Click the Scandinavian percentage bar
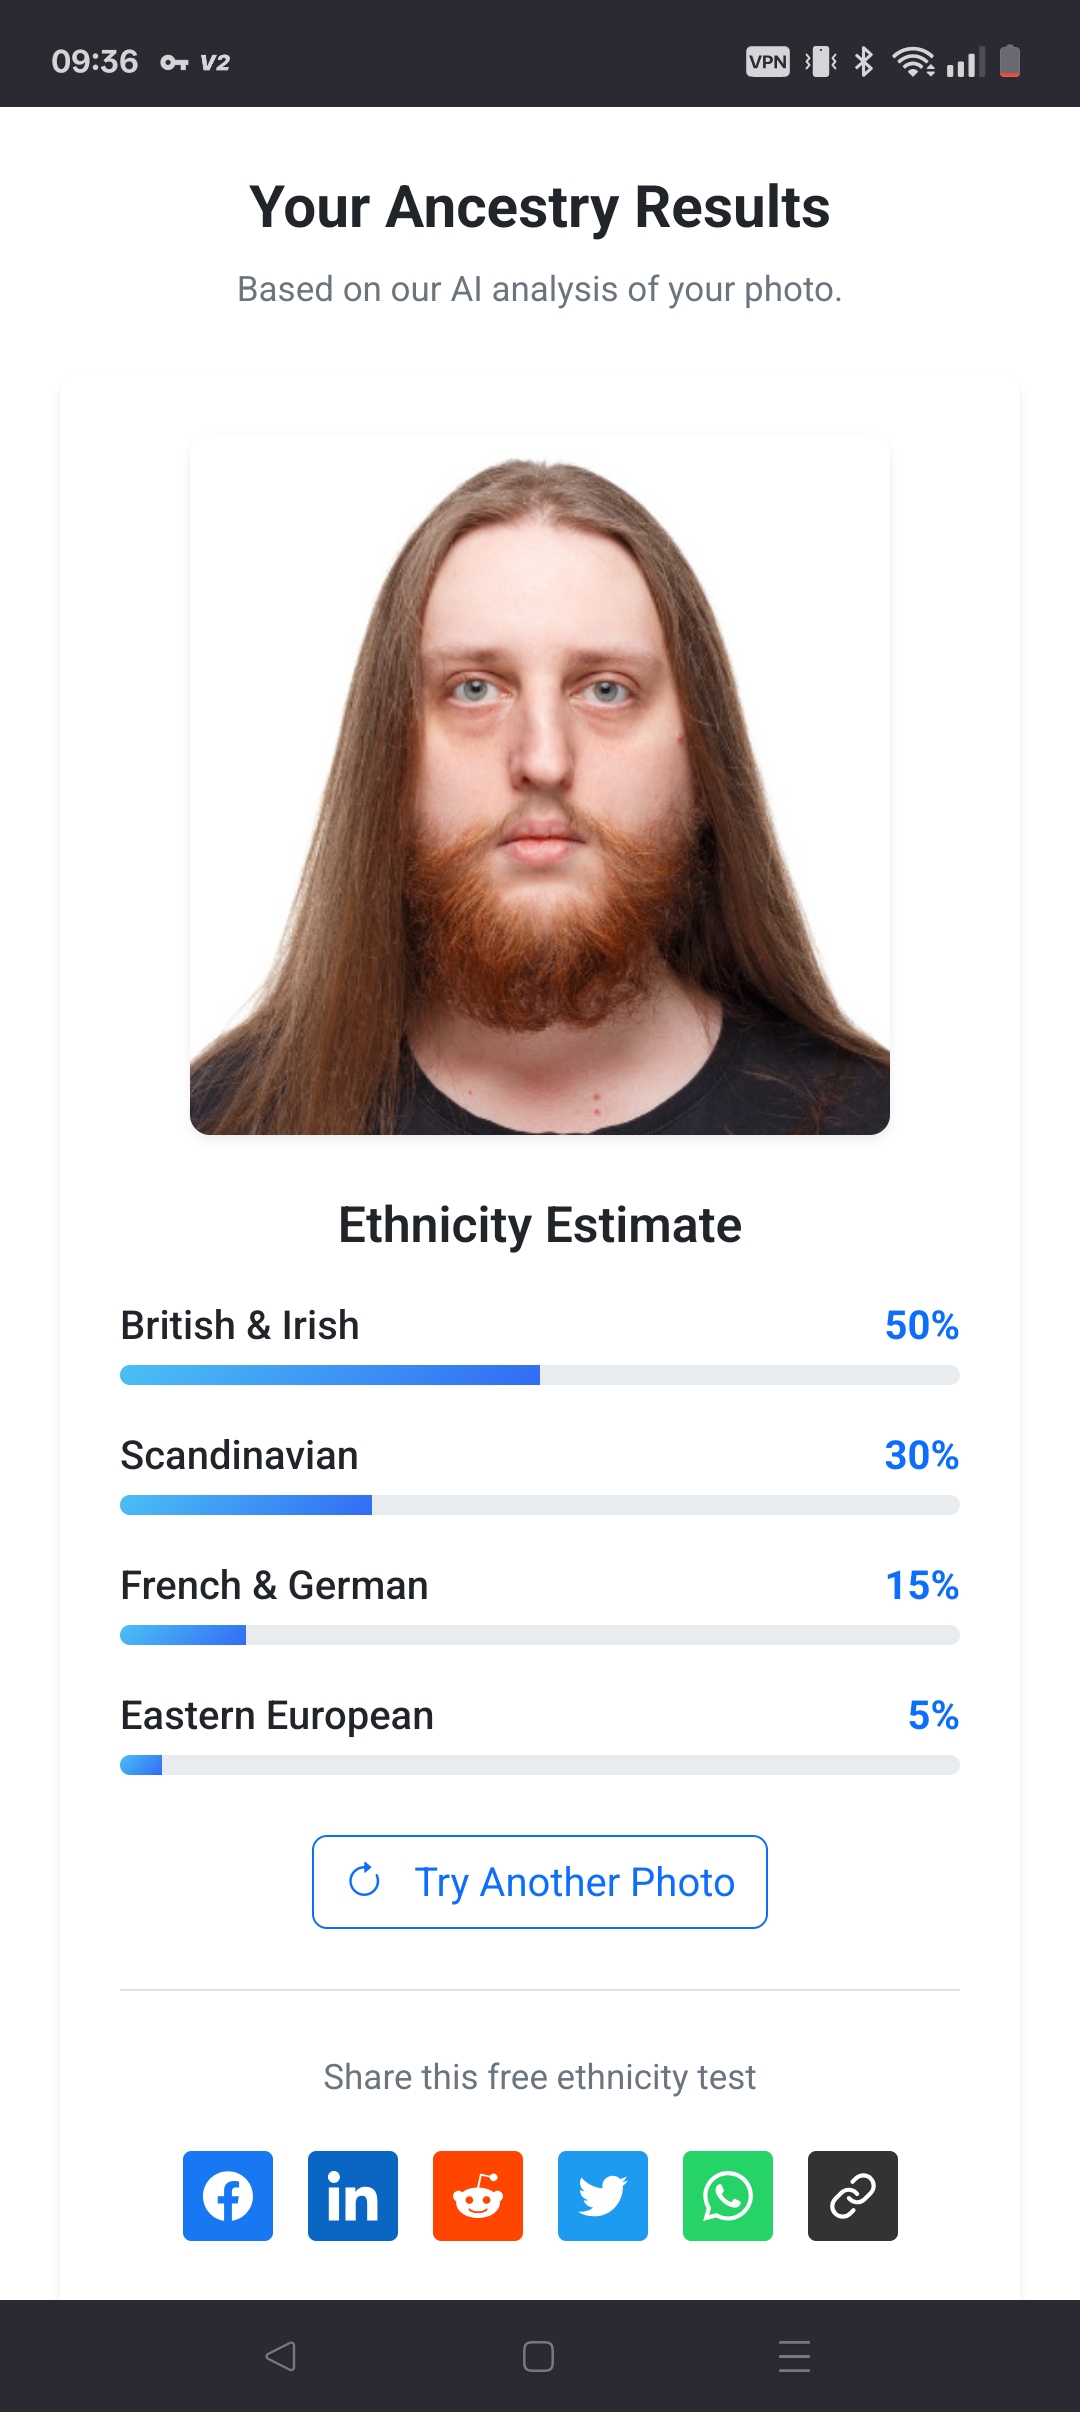This screenshot has height=2412, width=1080. (x=540, y=1505)
